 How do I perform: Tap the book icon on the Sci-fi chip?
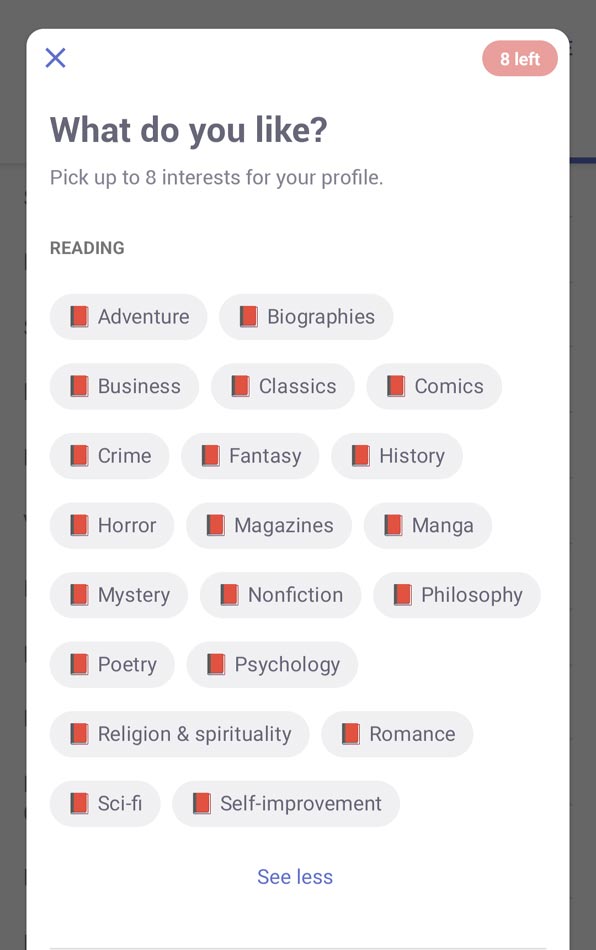[79, 803]
